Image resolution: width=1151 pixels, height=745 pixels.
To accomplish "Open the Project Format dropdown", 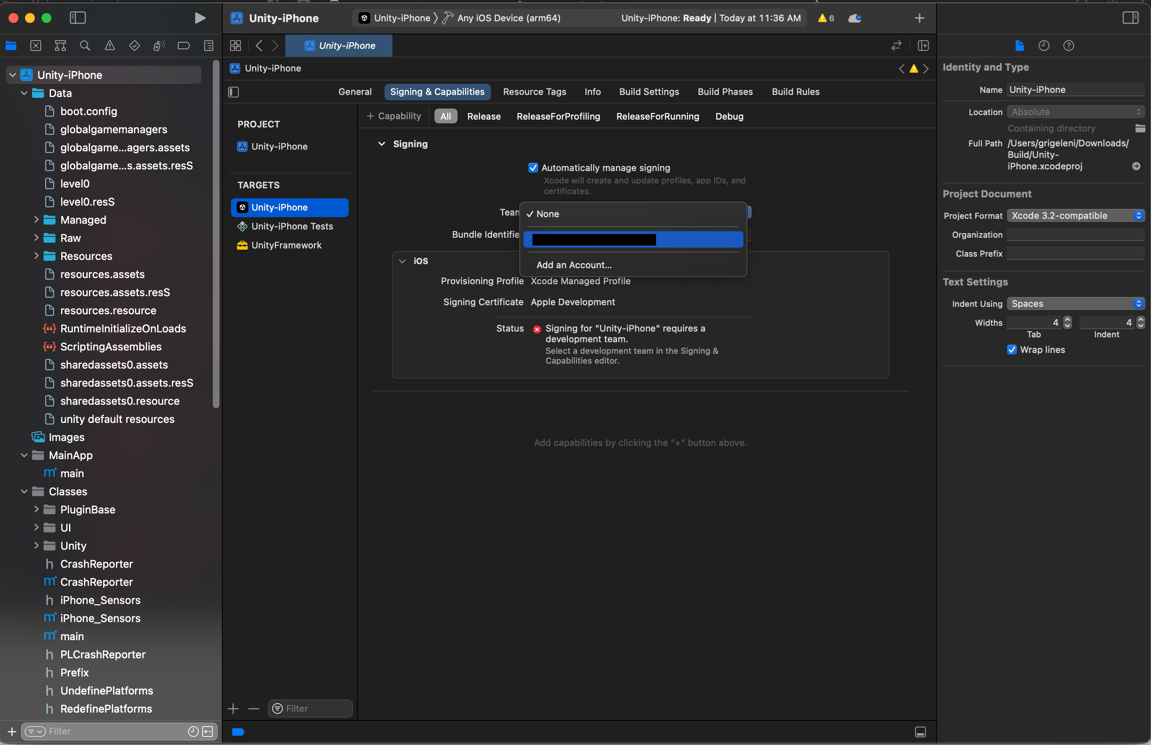I will pyautogui.click(x=1075, y=216).
